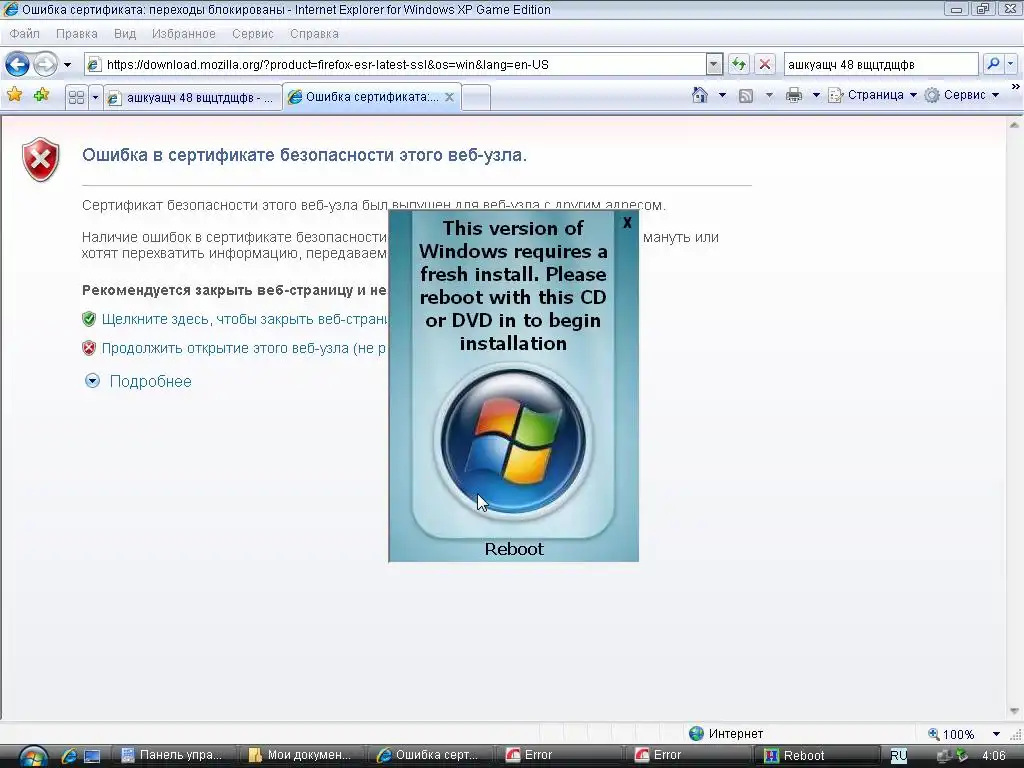Add to Favorites with star-plus icon
Viewport: 1024px width, 768px height.
(x=42, y=95)
